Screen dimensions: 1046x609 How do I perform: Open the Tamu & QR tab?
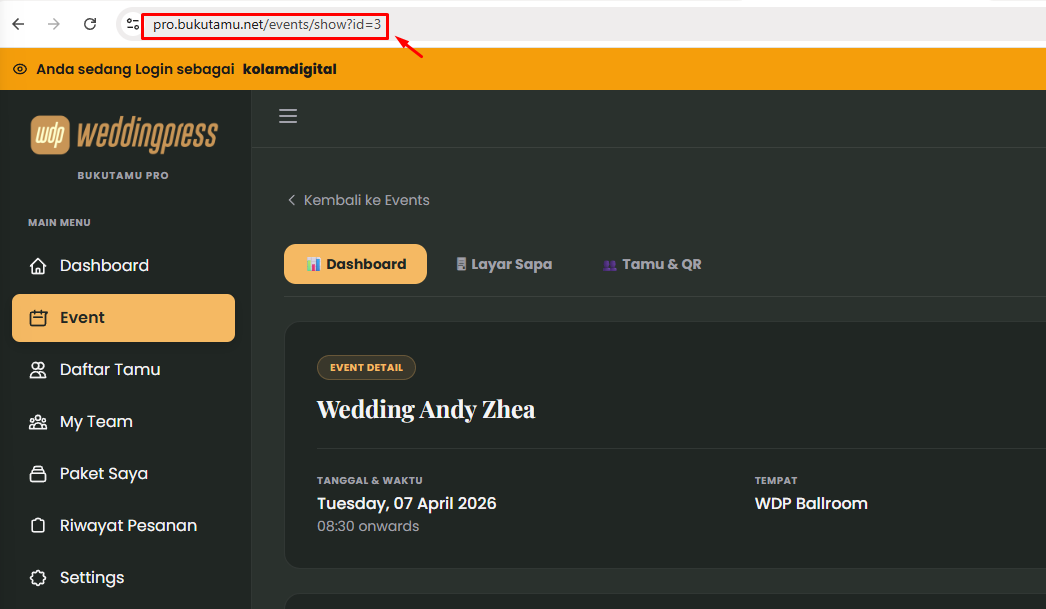pyautogui.click(x=652, y=263)
